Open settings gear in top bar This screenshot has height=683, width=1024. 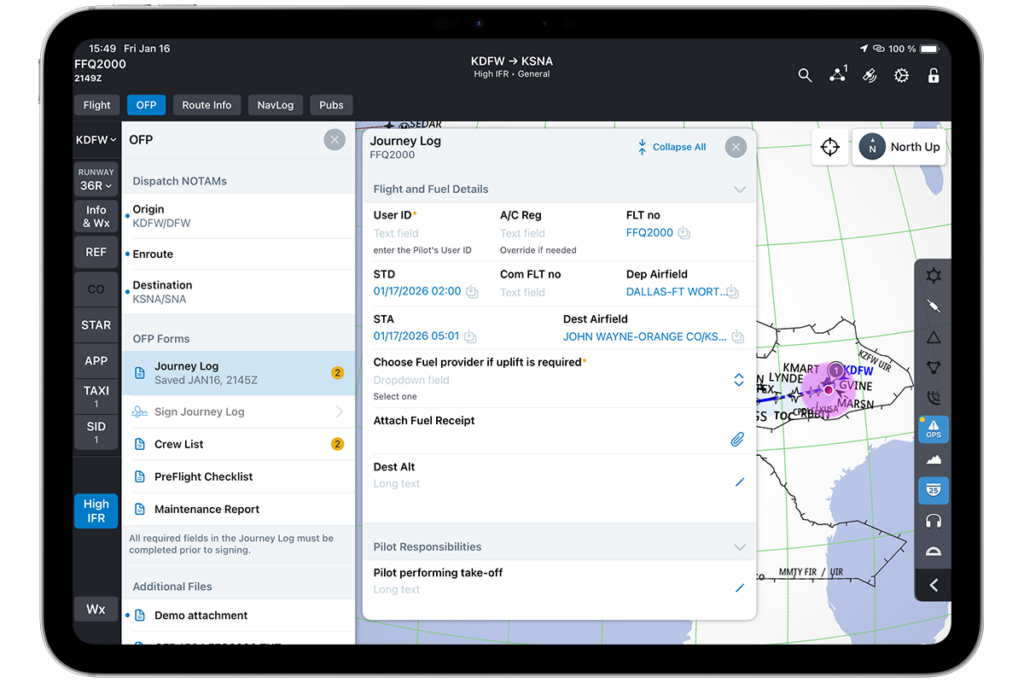(x=901, y=76)
